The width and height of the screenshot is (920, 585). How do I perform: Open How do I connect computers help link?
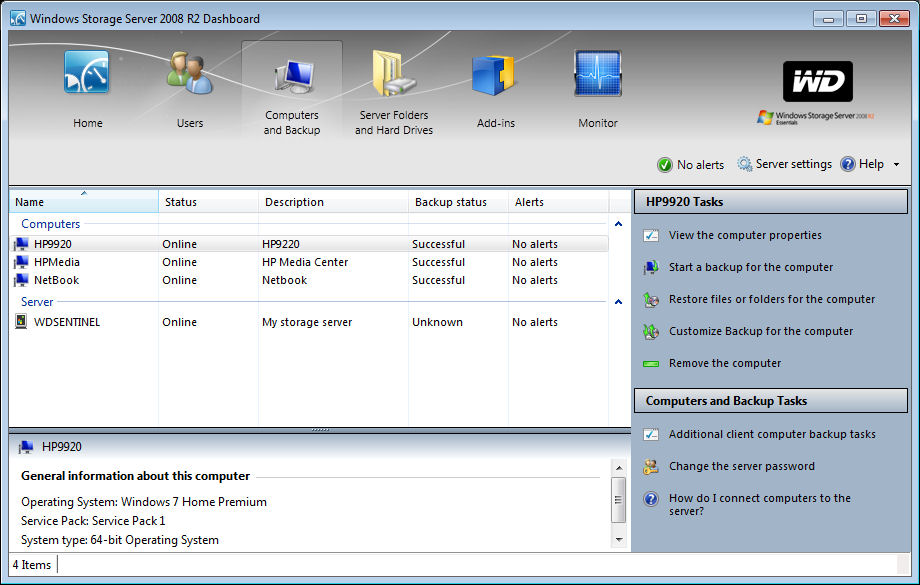tap(760, 505)
